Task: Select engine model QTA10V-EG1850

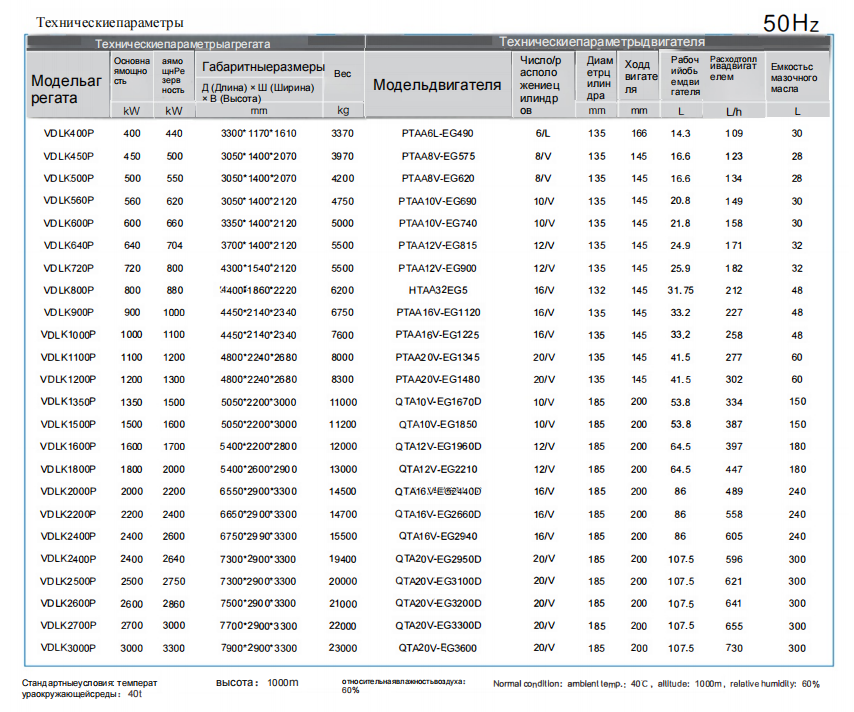Action: 437,424
